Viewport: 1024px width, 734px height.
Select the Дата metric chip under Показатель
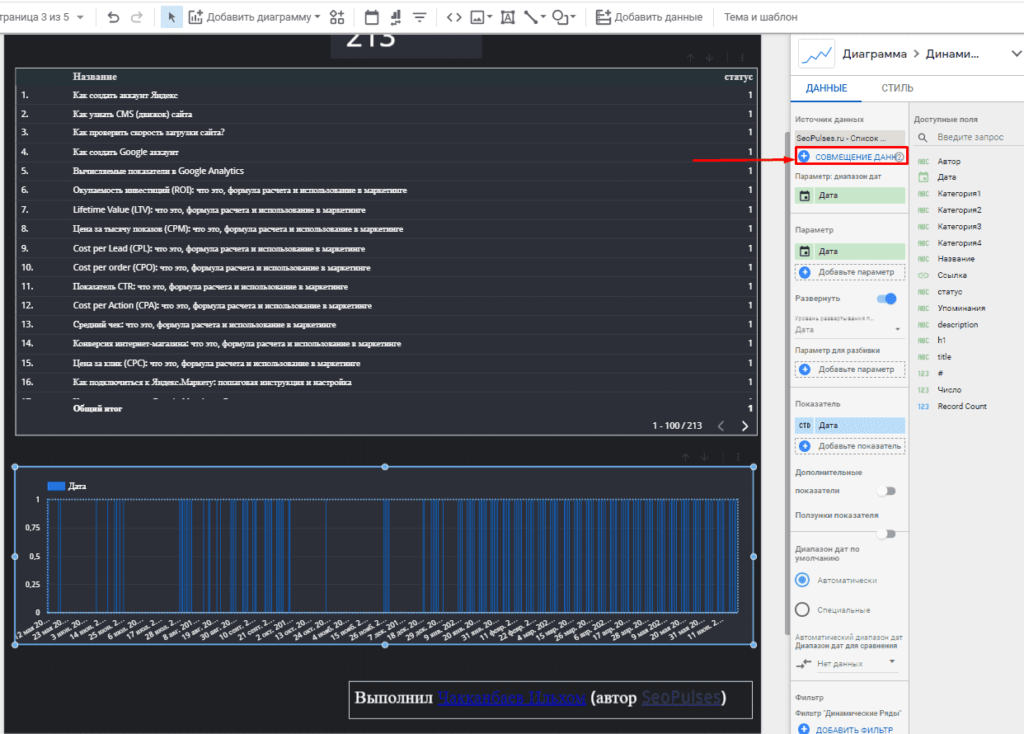click(x=850, y=425)
